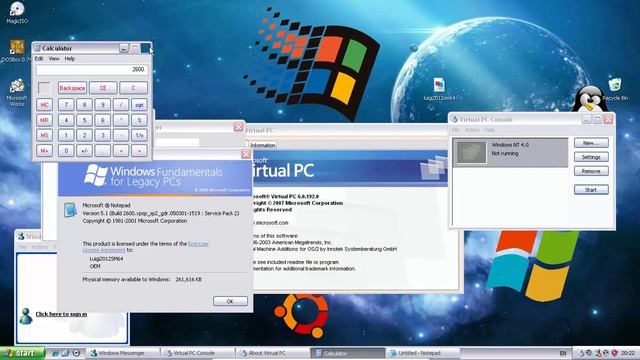Click Show Desktop in Quick Launch

[x=65, y=353]
